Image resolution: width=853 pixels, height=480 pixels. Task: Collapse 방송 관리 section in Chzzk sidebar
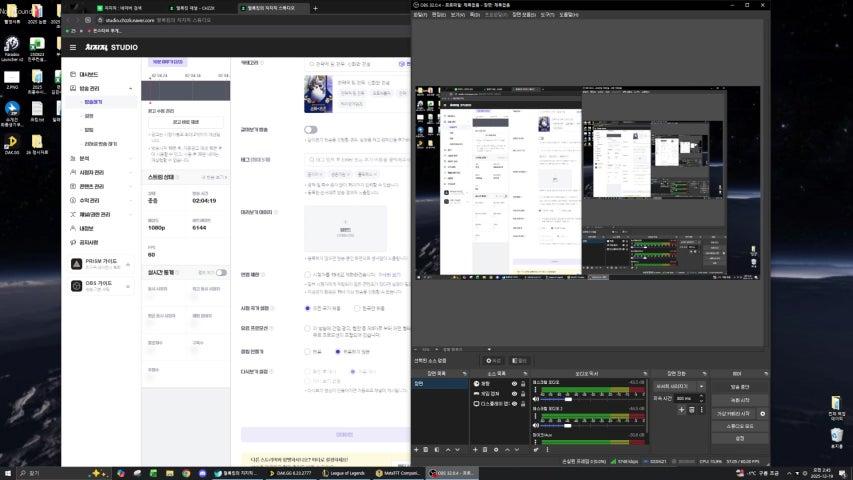131,88
